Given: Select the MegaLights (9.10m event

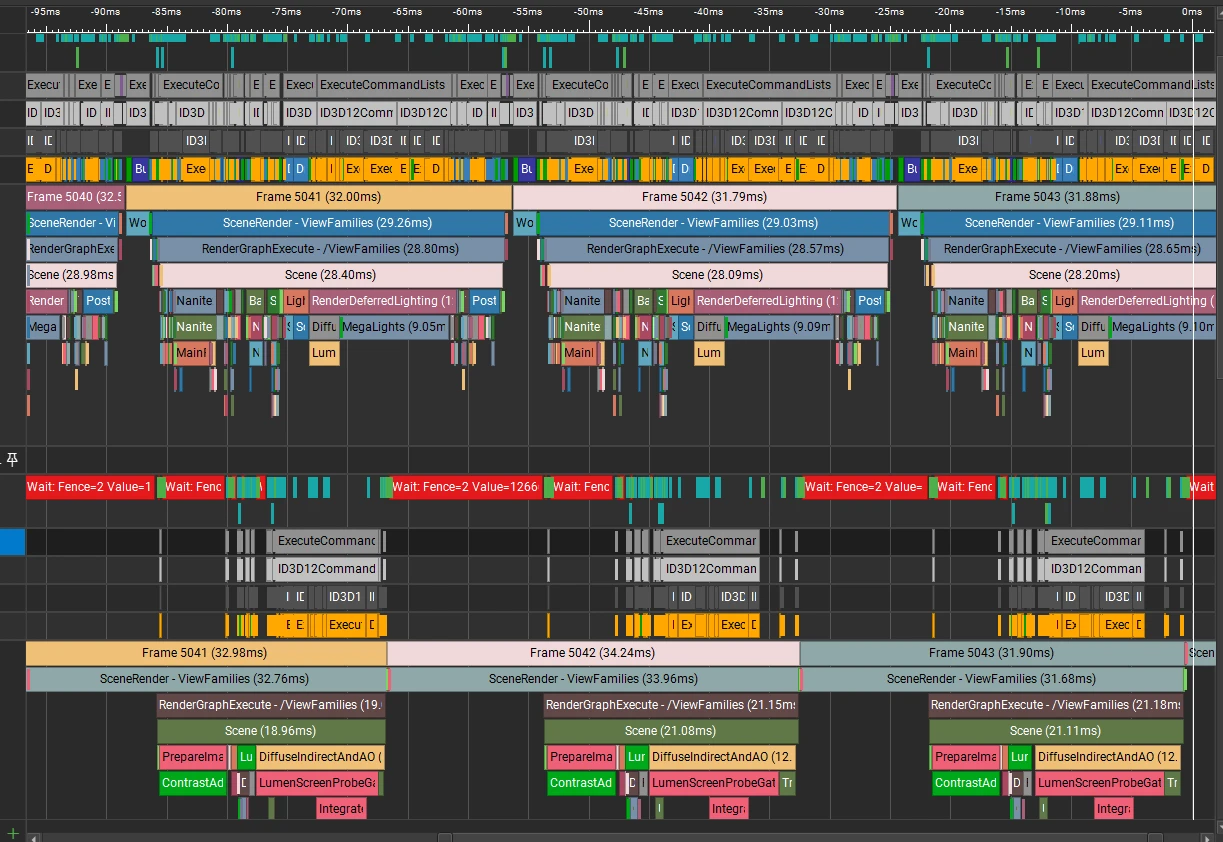Looking at the screenshot, I should tap(1161, 327).
